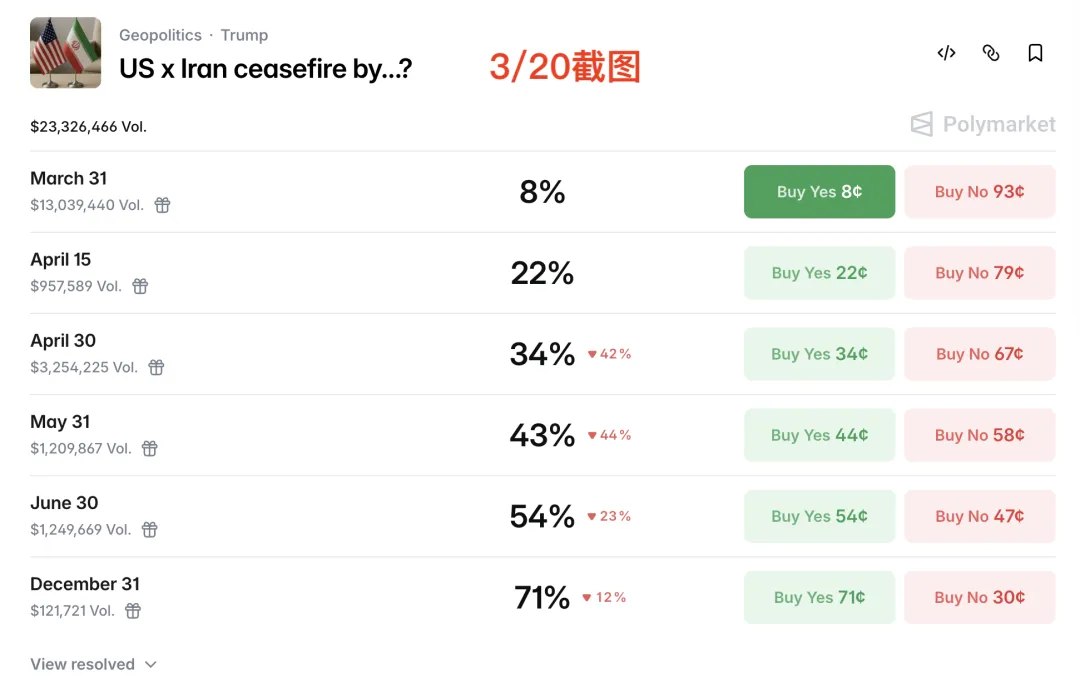Screen dimensions: 1080x688
Task: Click the gift icon beside April 30 volume
Action: (x=156, y=367)
